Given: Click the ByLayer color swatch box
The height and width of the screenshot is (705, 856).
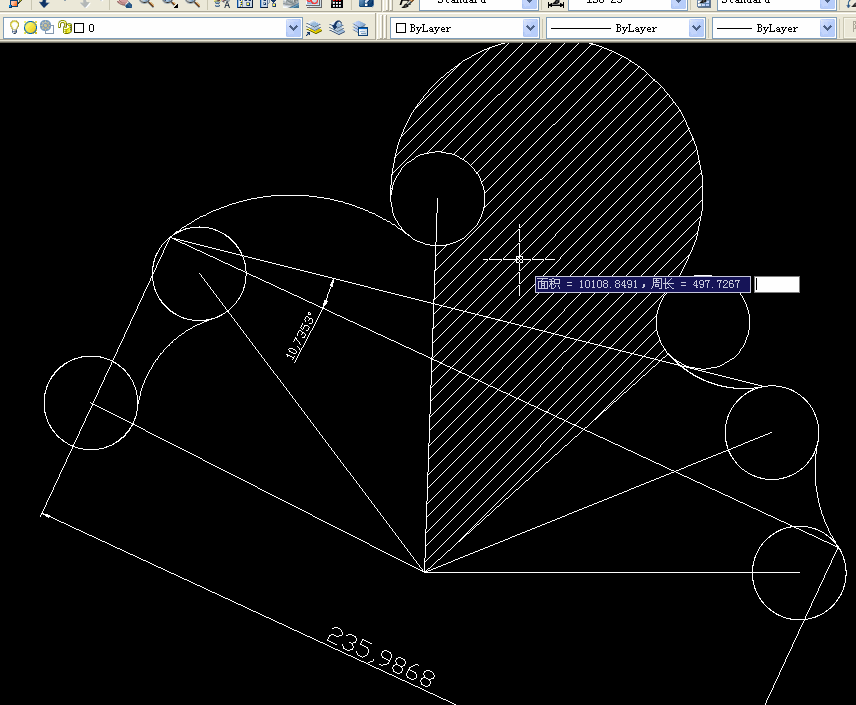Looking at the screenshot, I should coord(401,28).
